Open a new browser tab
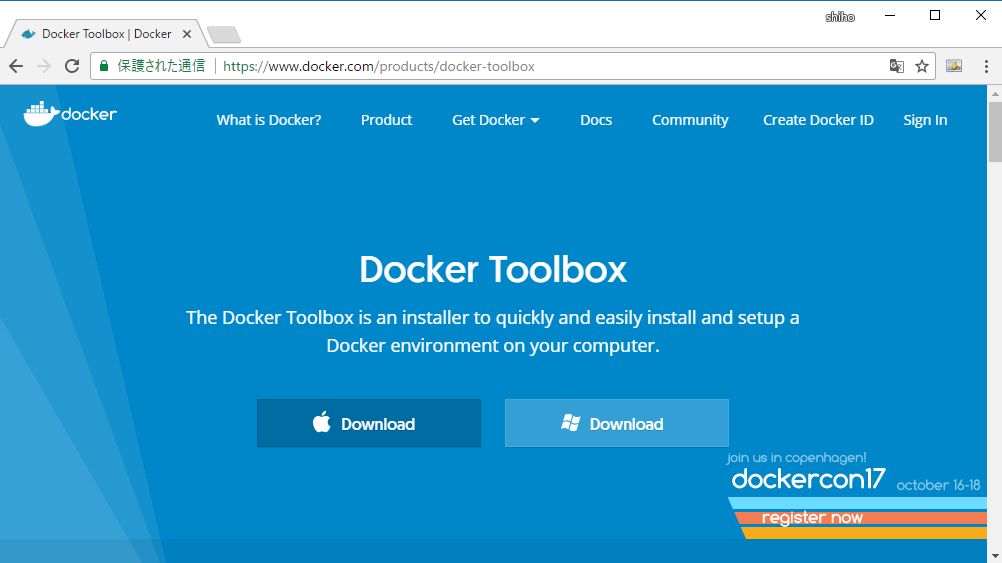The image size is (1002, 563). pyautogui.click(x=224, y=35)
